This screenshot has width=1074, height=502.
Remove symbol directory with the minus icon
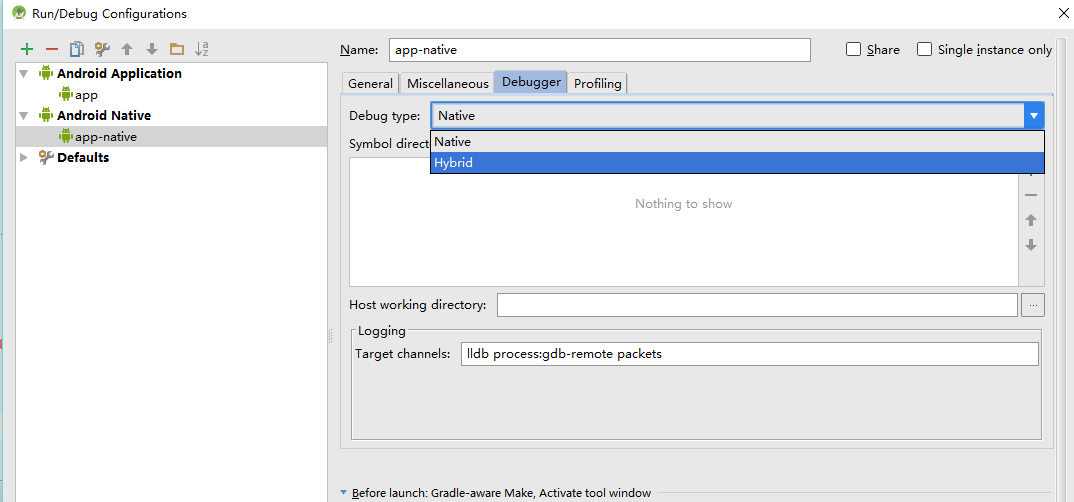pyautogui.click(x=1031, y=196)
